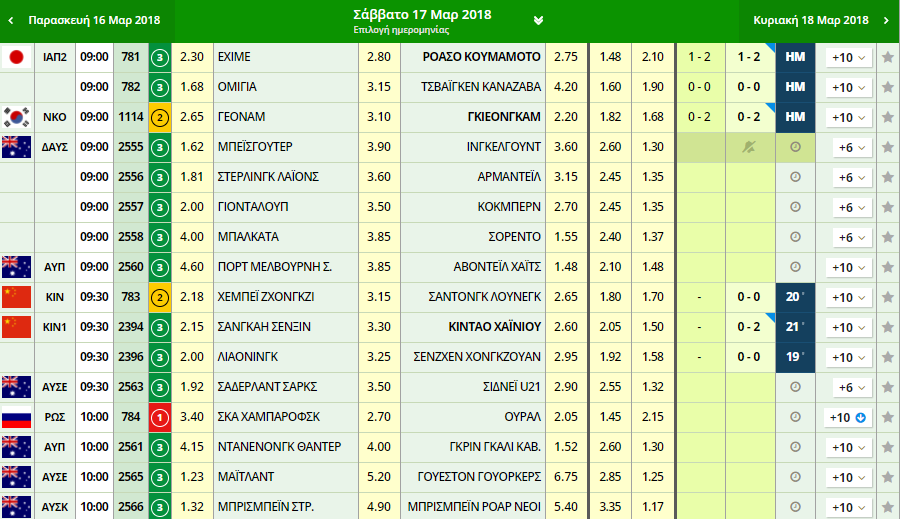Click the clock icon in ΣΟΡΕΝΤΟ row
This screenshot has height=519, width=901.
tap(795, 237)
